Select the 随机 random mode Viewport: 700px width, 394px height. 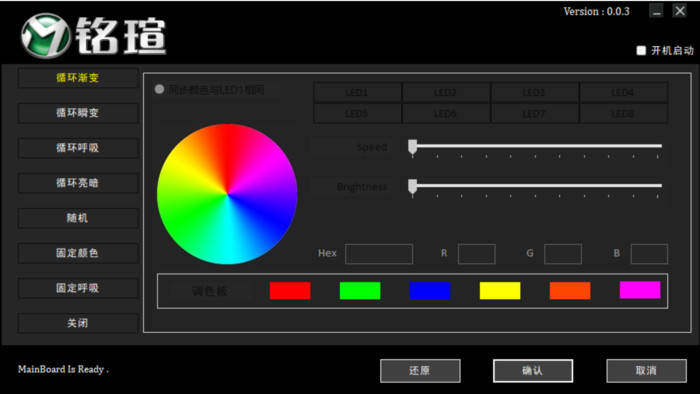coord(78,218)
